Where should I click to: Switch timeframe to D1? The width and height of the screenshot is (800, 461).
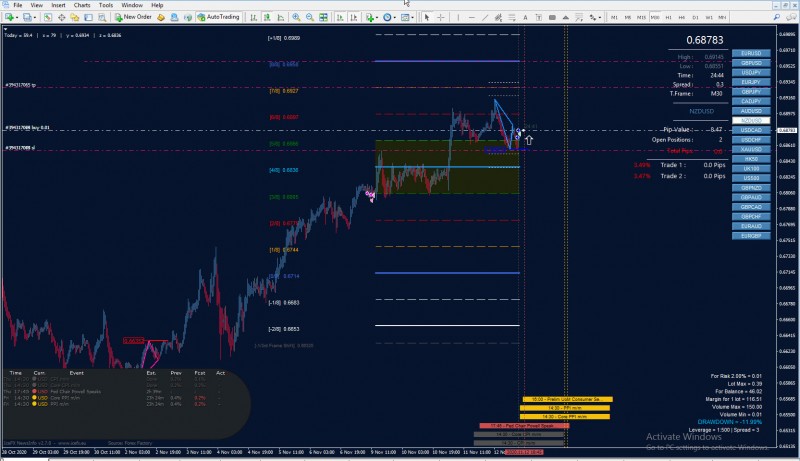point(695,17)
